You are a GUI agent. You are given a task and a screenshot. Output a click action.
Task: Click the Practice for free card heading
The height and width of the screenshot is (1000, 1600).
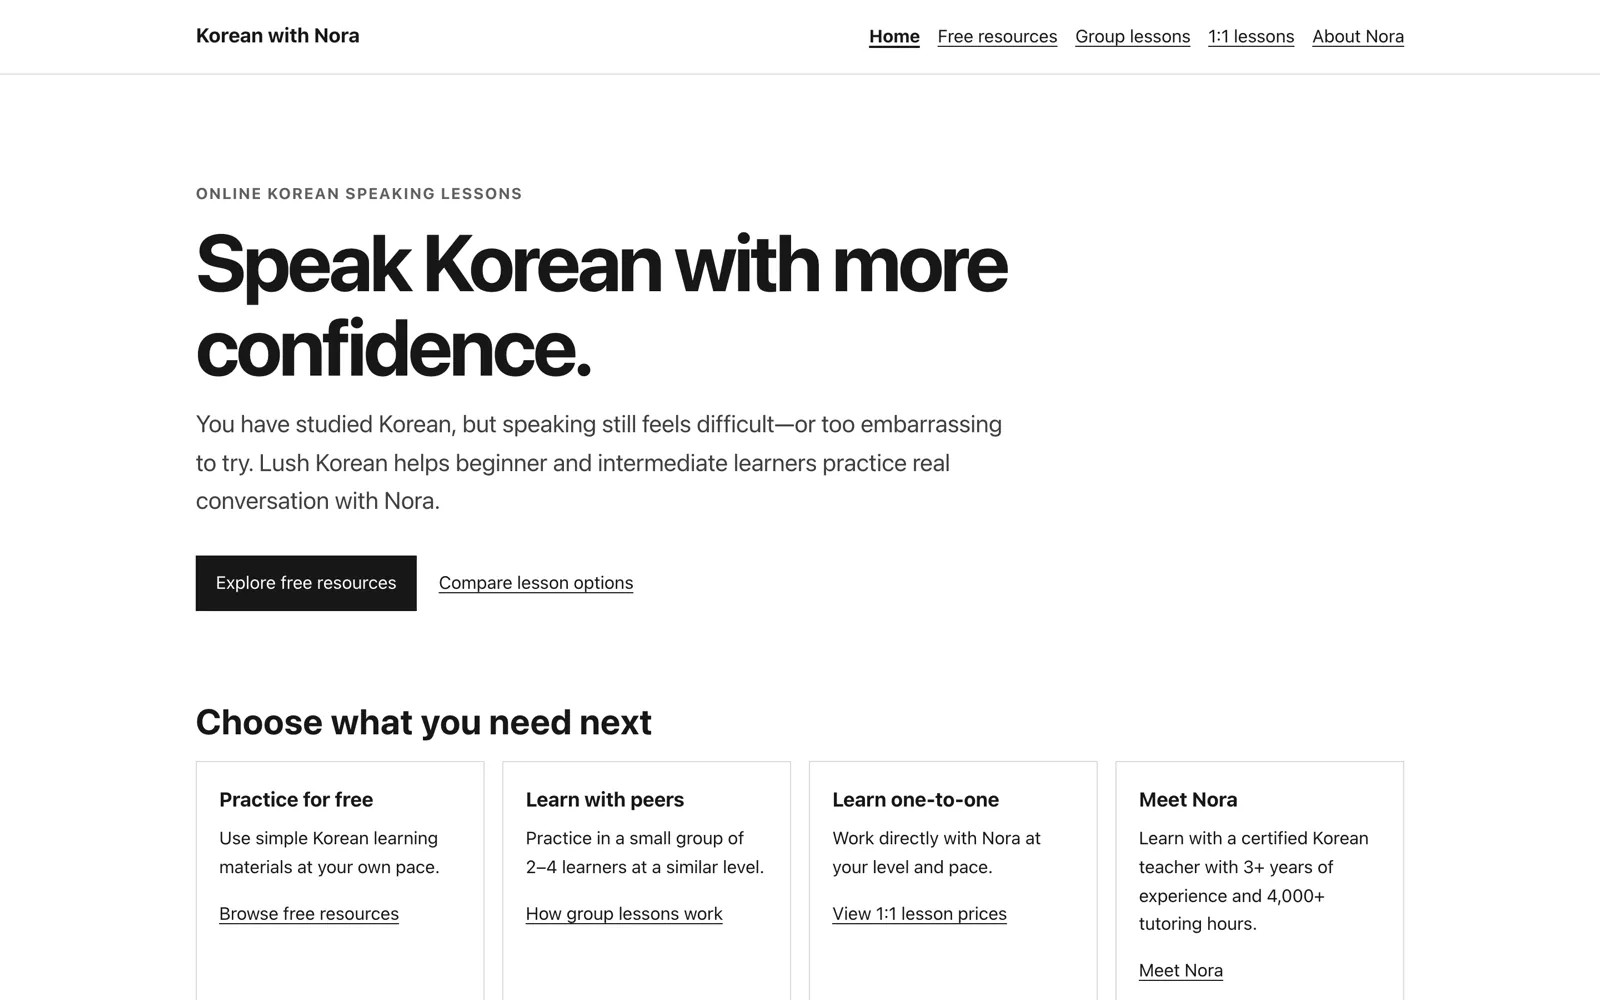296,800
